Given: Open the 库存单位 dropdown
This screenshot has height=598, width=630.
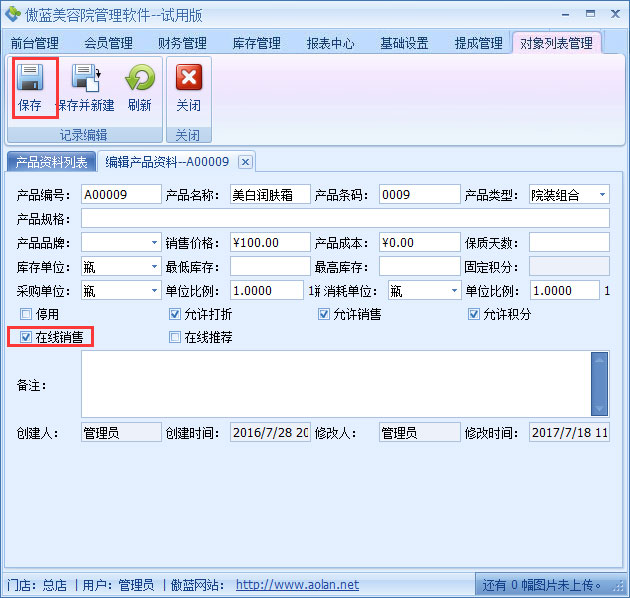Looking at the screenshot, I should click(154, 266).
